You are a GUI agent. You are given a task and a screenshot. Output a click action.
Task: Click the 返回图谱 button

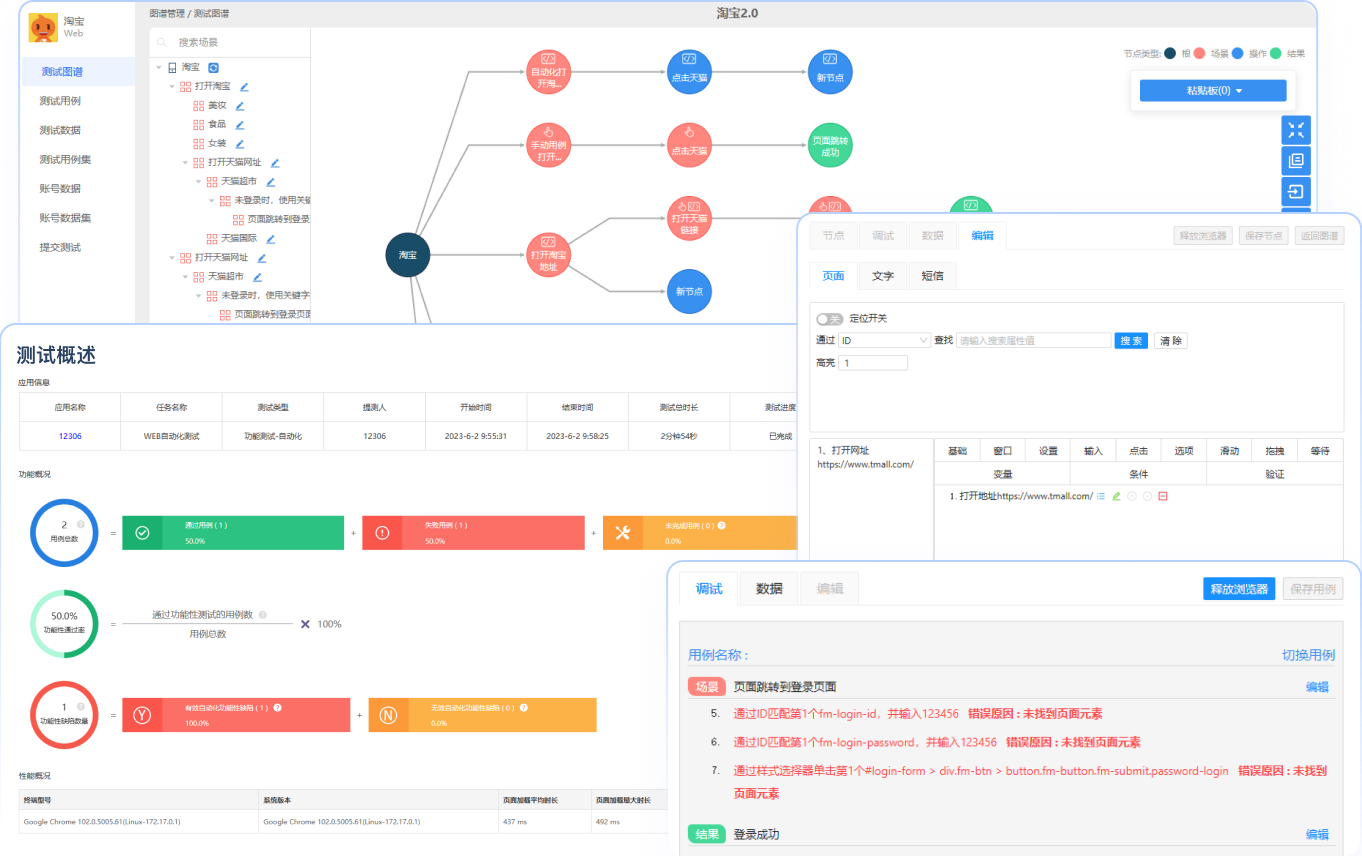click(1319, 236)
